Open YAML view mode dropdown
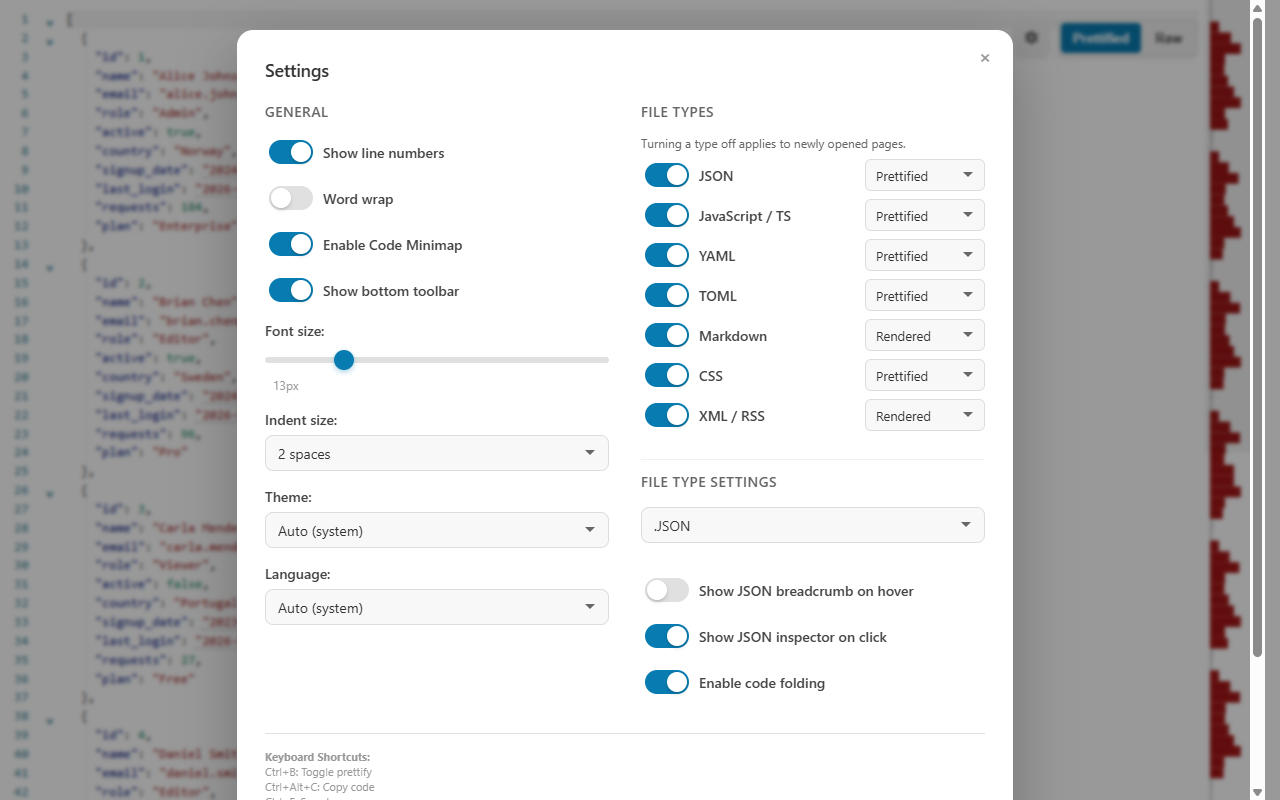The image size is (1280, 800). tap(925, 256)
